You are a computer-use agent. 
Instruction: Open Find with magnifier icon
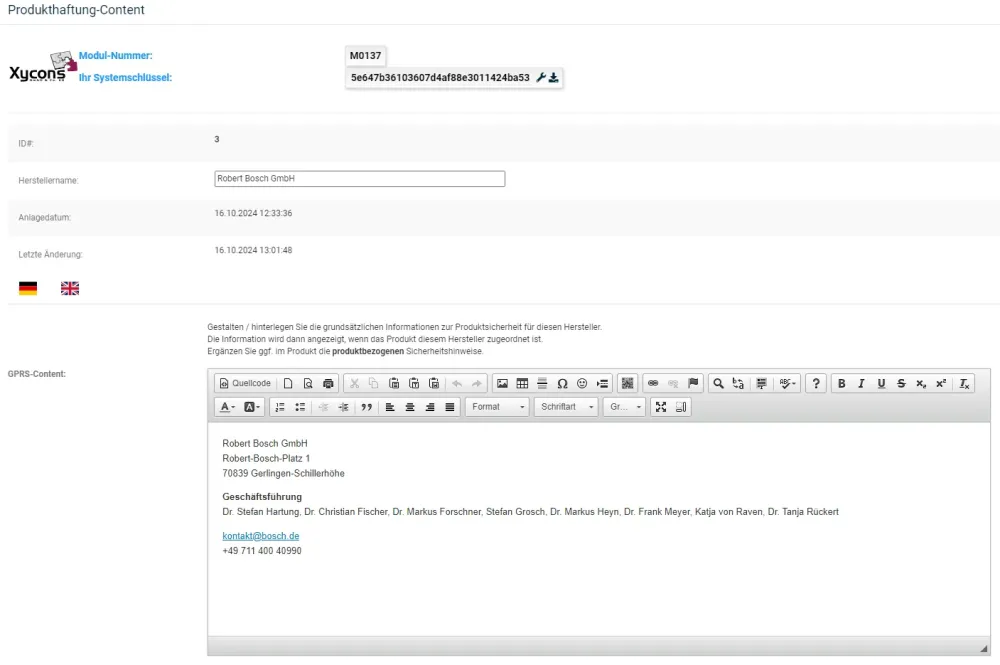coord(718,383)
